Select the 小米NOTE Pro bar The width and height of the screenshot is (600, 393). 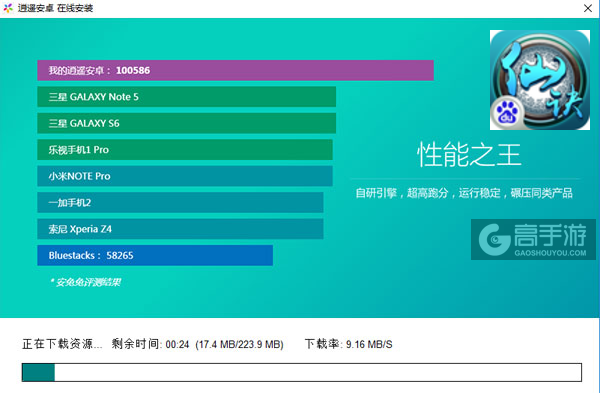pos(185,176)
